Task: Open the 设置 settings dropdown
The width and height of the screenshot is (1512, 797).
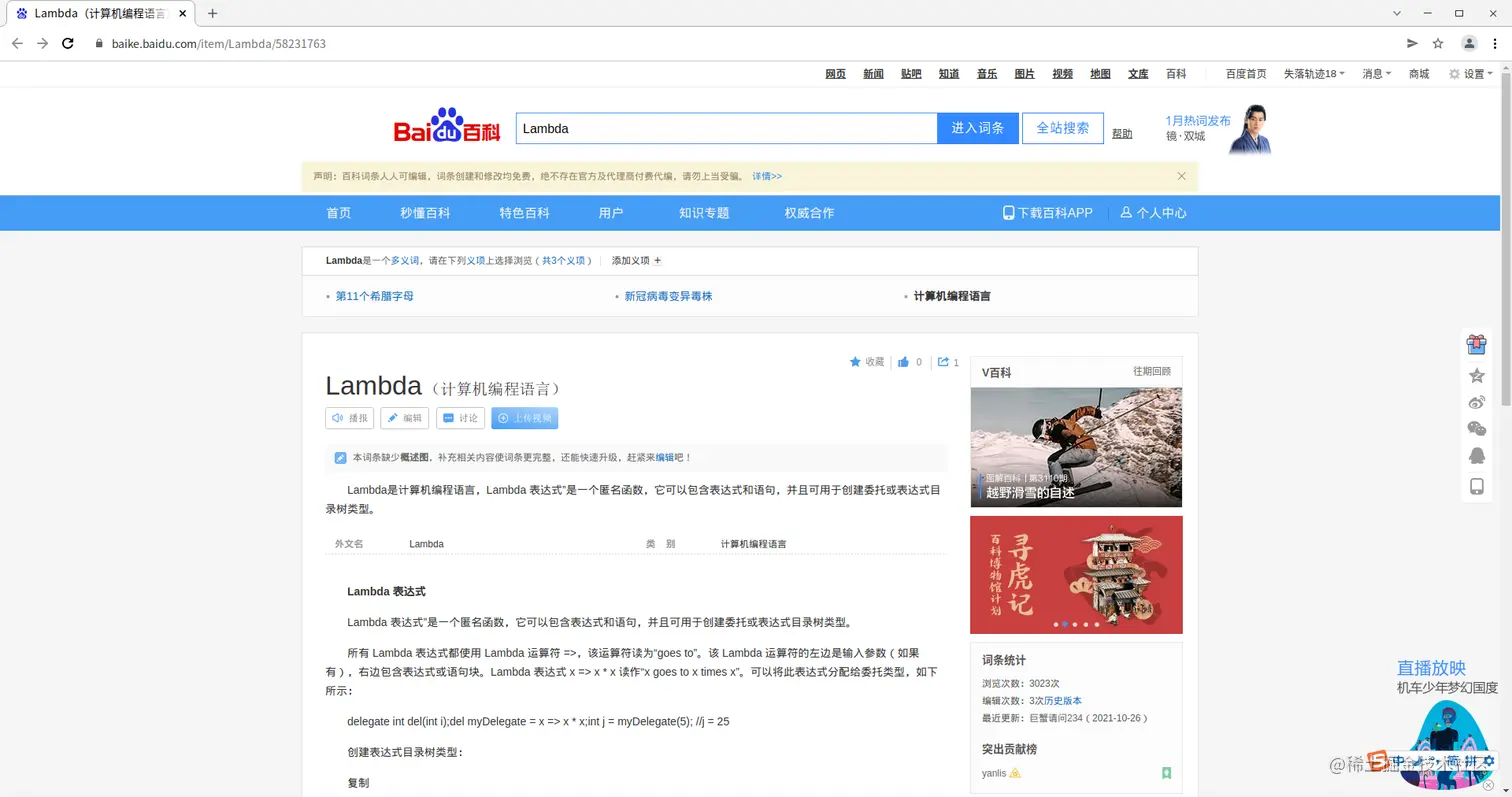Action: 1471,74
